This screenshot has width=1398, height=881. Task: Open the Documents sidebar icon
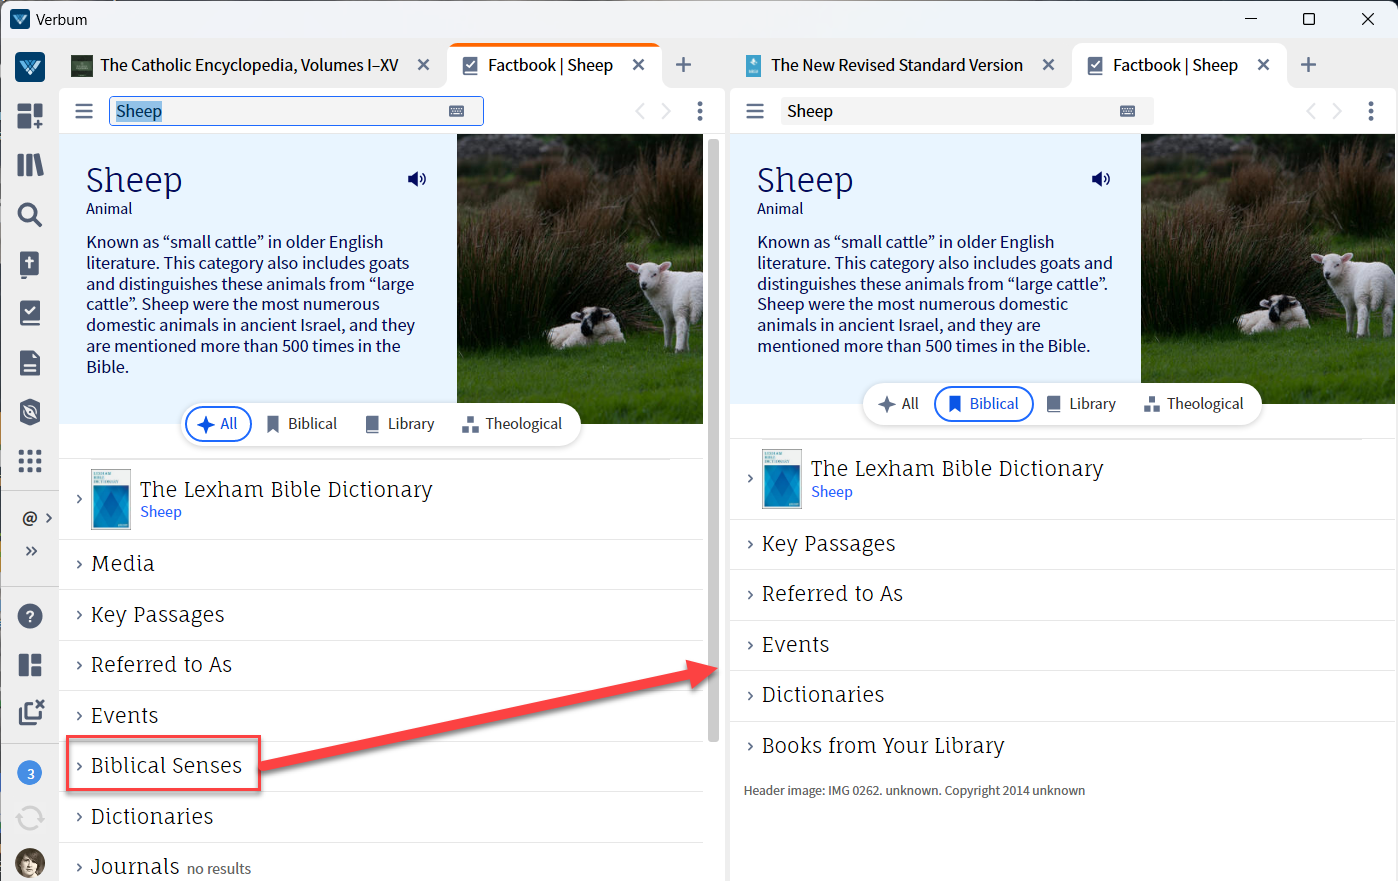click(x=30, y=362)
